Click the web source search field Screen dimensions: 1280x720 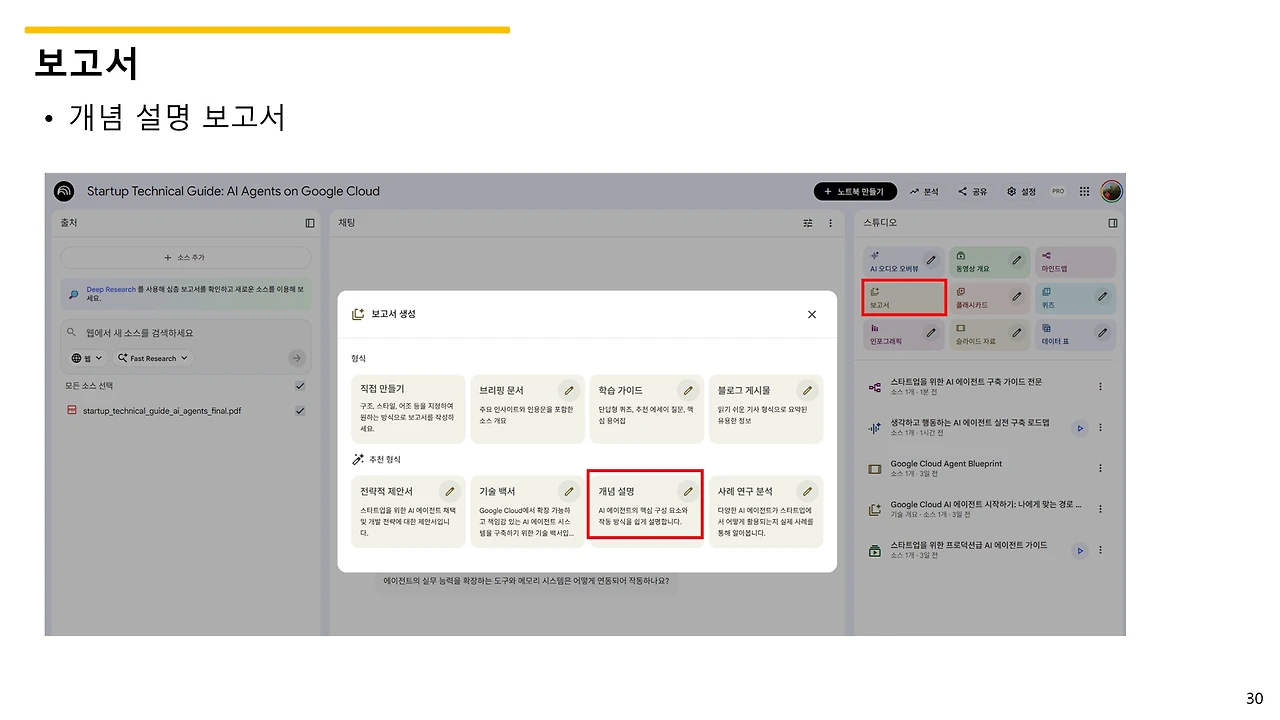[x=185, y=332]
